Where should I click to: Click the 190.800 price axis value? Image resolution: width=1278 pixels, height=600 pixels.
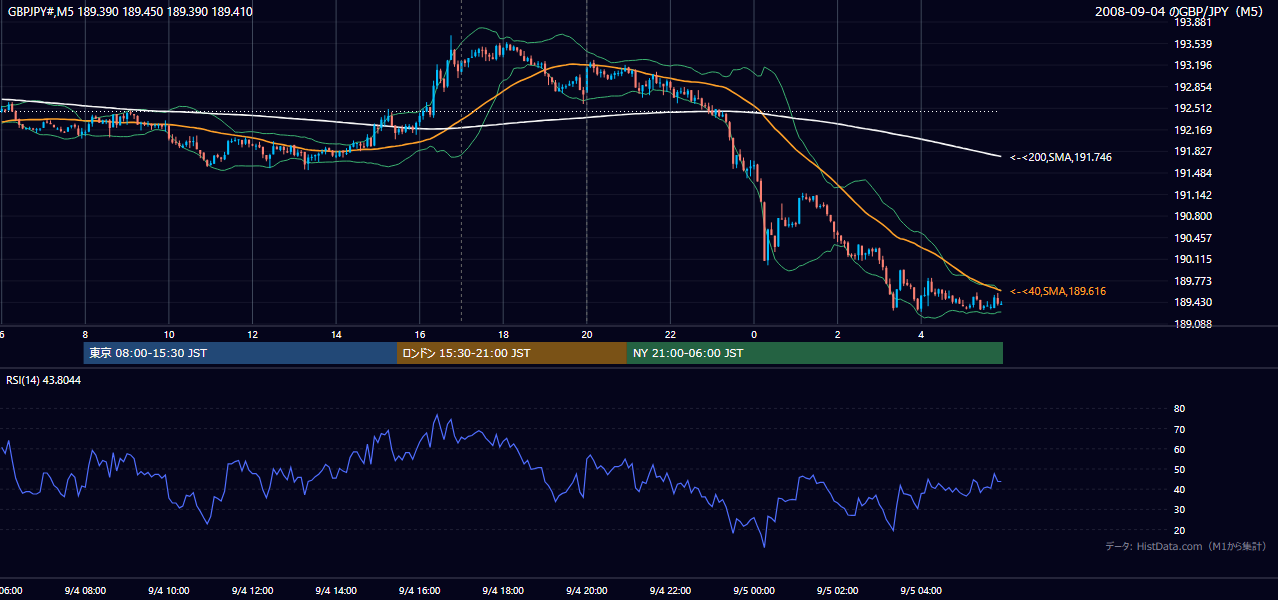click(x=1193, y=216)
